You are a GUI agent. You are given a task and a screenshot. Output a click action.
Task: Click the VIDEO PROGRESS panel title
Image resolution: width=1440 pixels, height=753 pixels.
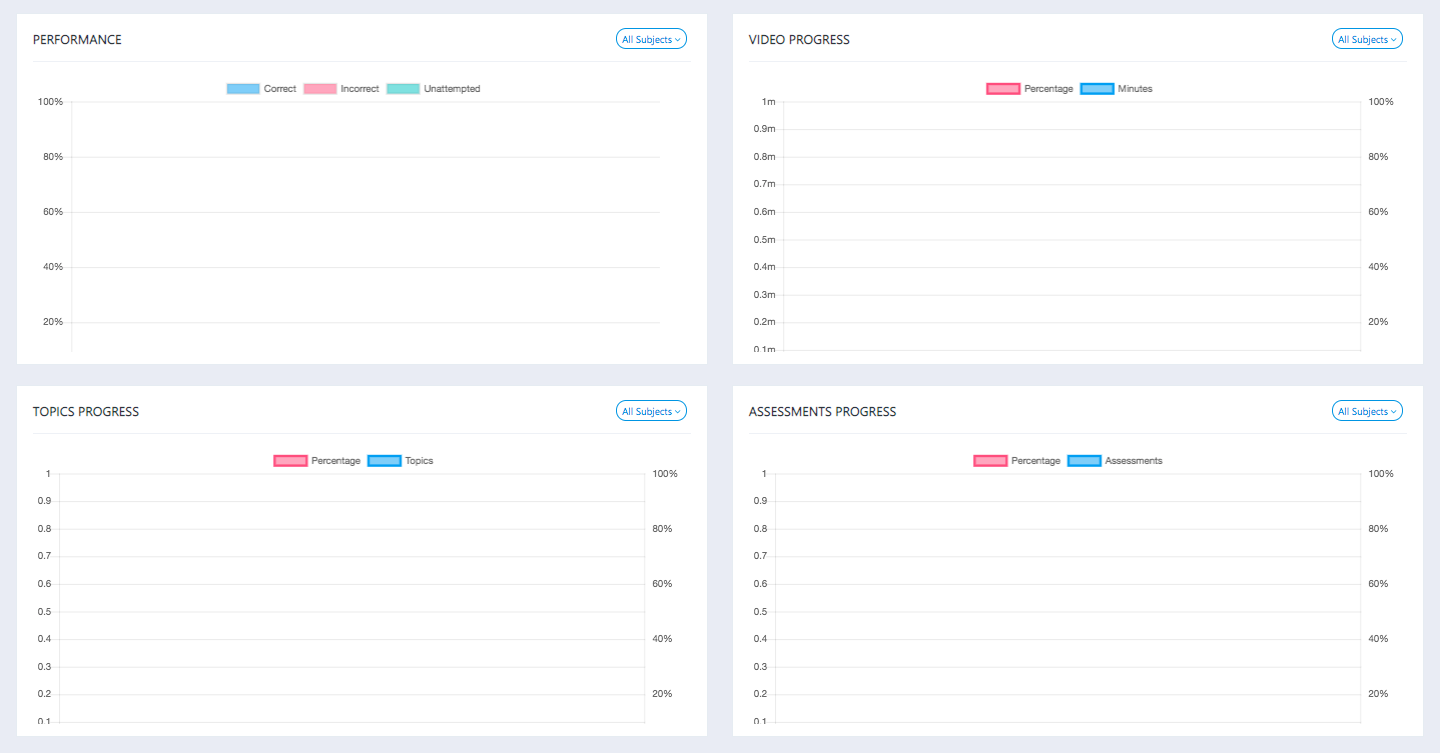[799, 40]
